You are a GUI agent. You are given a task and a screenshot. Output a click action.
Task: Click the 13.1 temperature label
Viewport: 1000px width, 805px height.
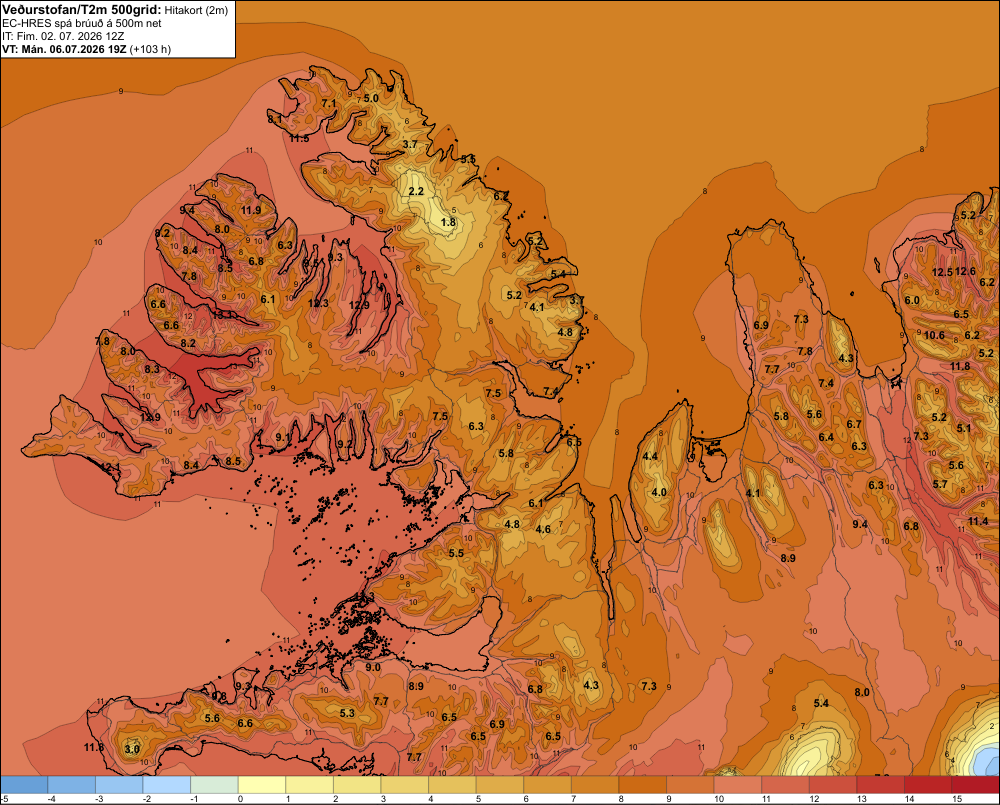(x=222, y=314)
